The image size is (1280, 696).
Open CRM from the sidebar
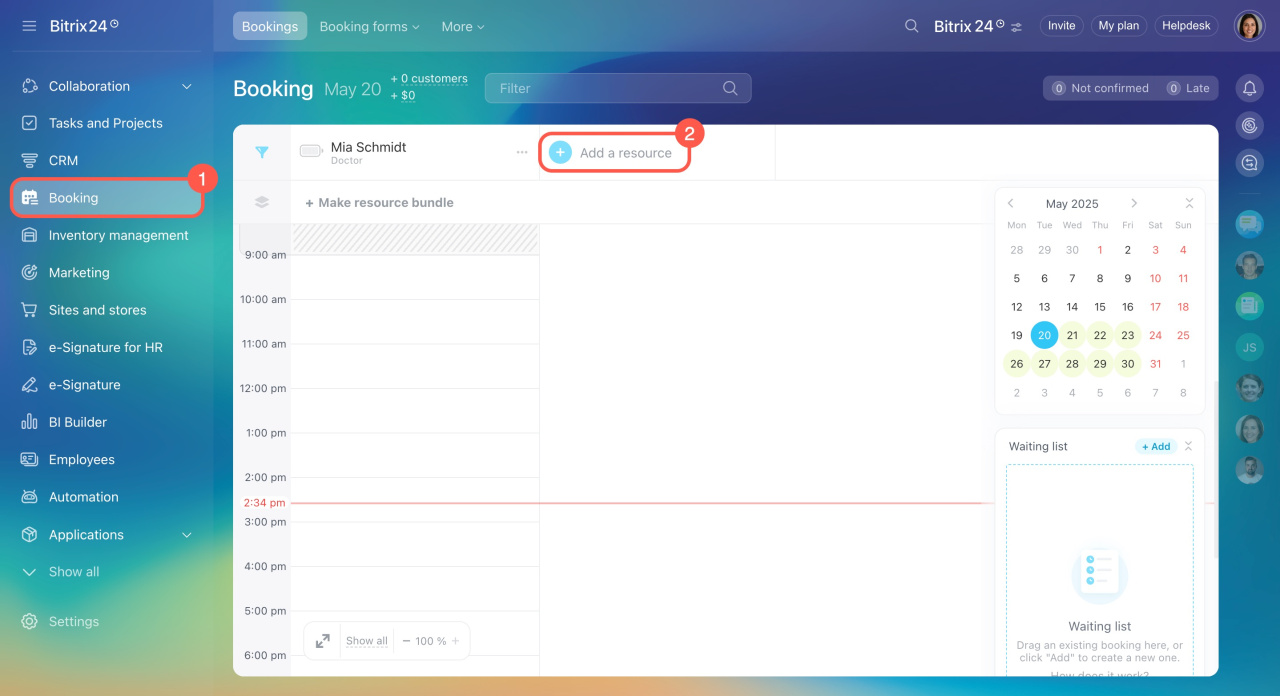coord(63,160)
